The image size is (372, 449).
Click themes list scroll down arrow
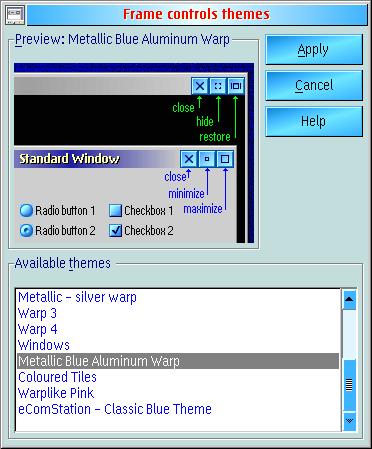click(x=349, y=421)
